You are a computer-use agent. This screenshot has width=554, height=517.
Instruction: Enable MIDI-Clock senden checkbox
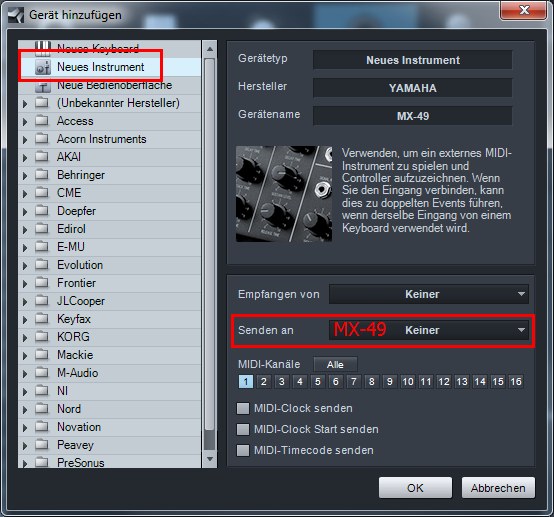click(243, 408)
